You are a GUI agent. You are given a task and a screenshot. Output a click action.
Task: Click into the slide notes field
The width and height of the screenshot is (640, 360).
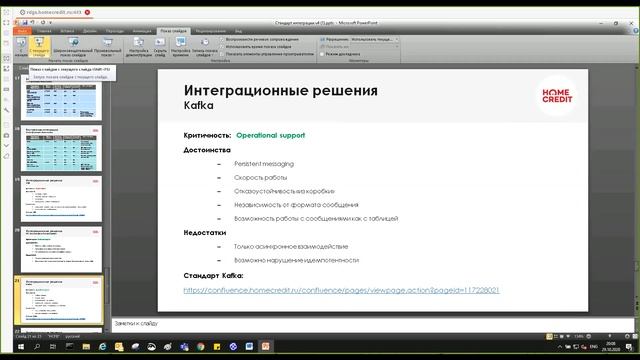(373, 324)
